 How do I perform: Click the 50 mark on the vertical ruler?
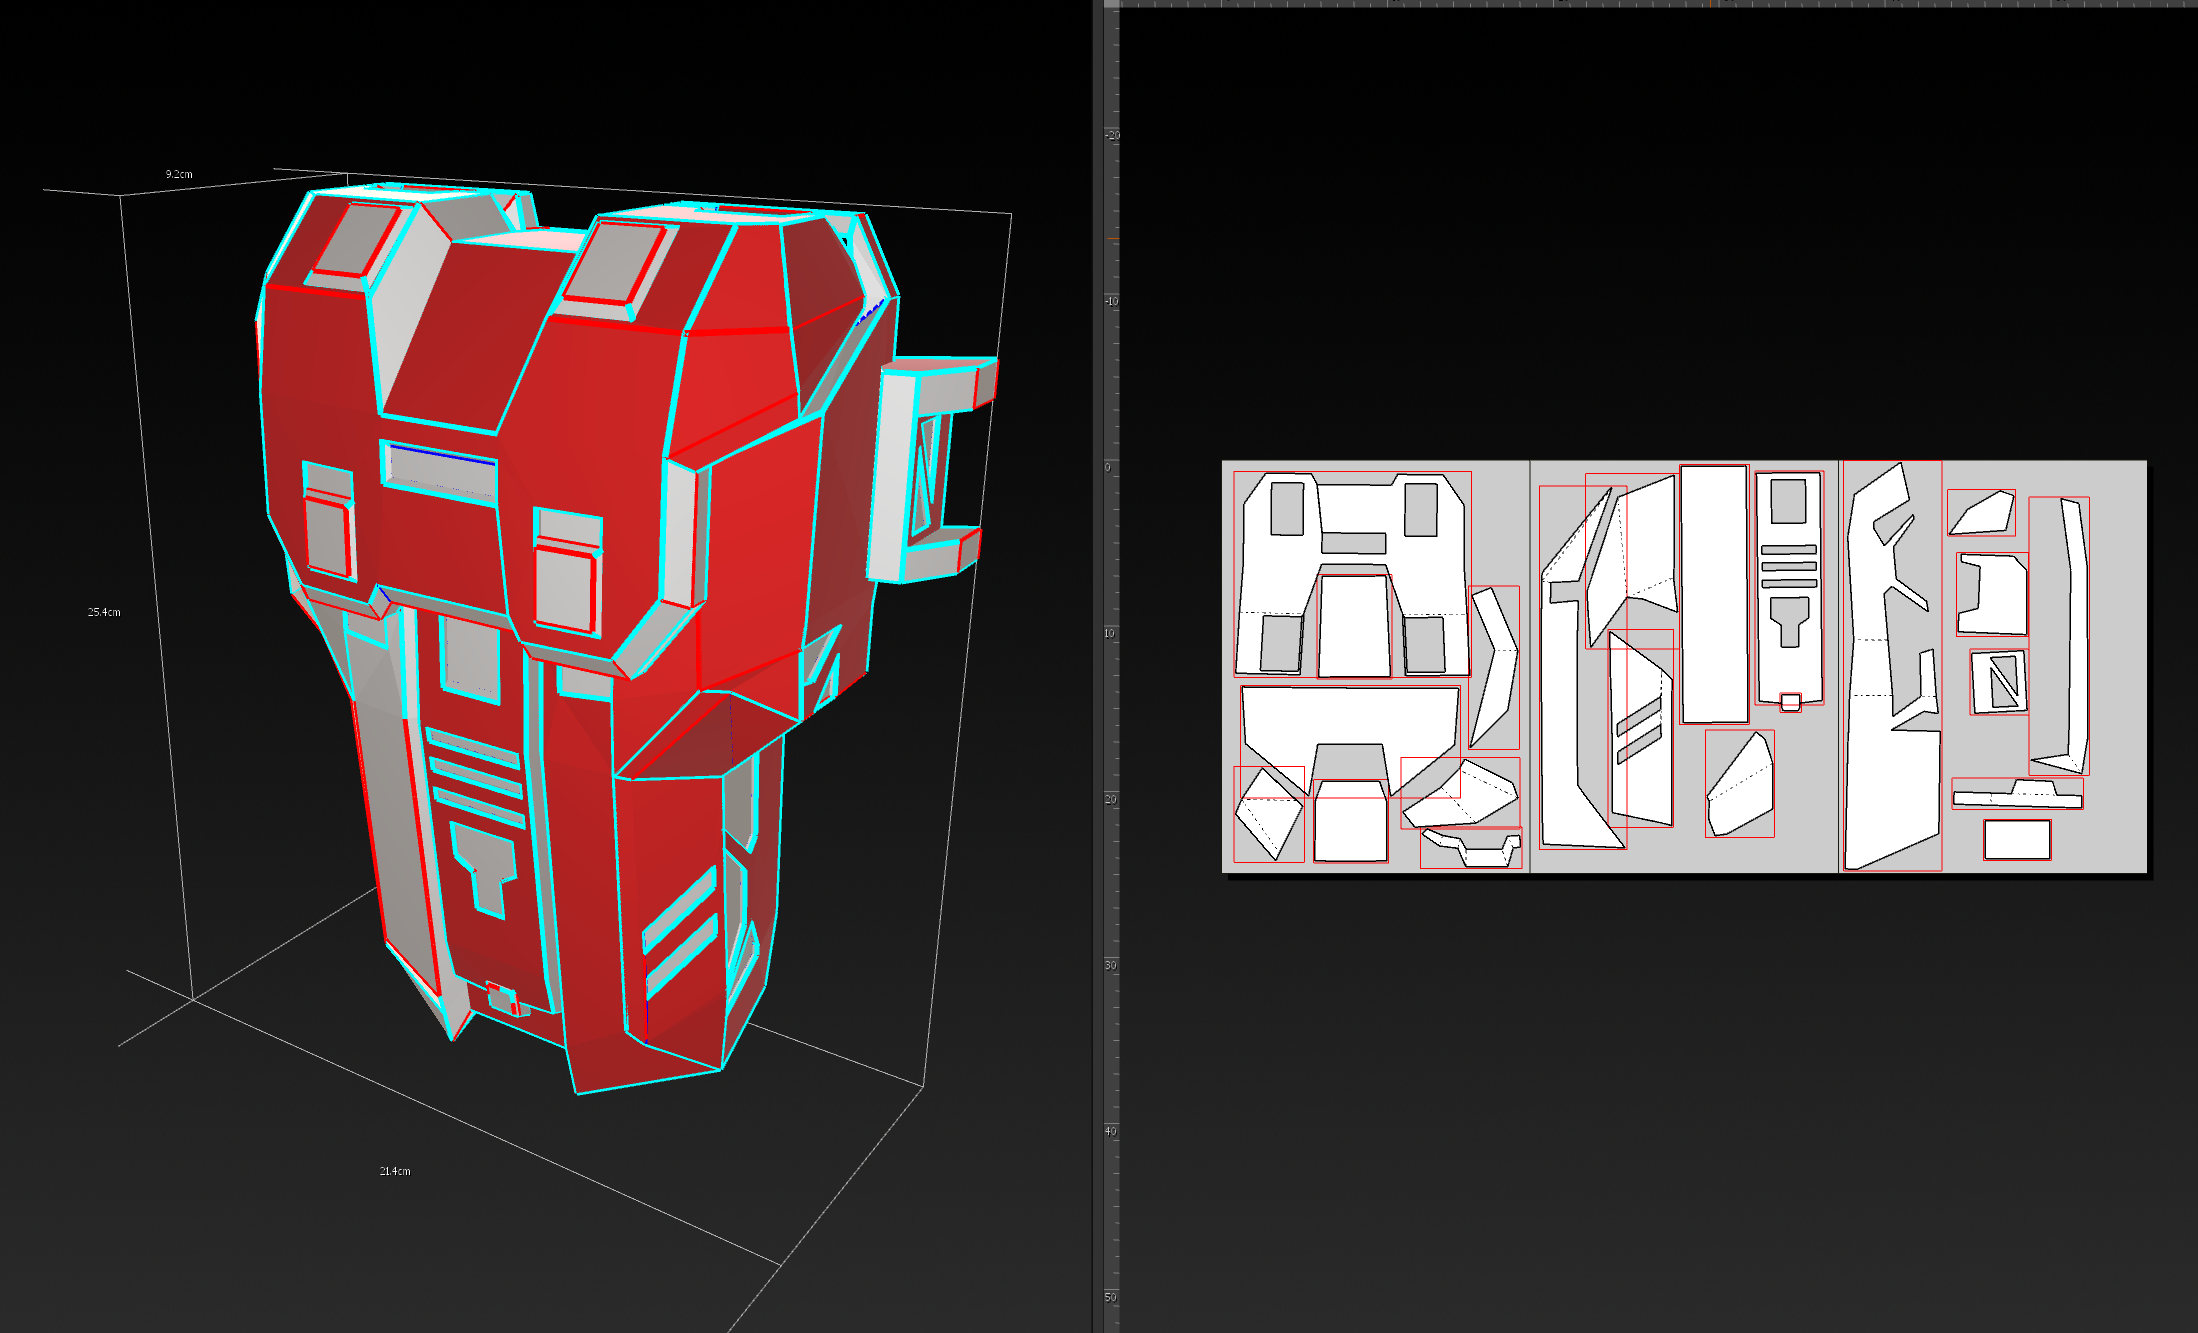(1110, 1297)
